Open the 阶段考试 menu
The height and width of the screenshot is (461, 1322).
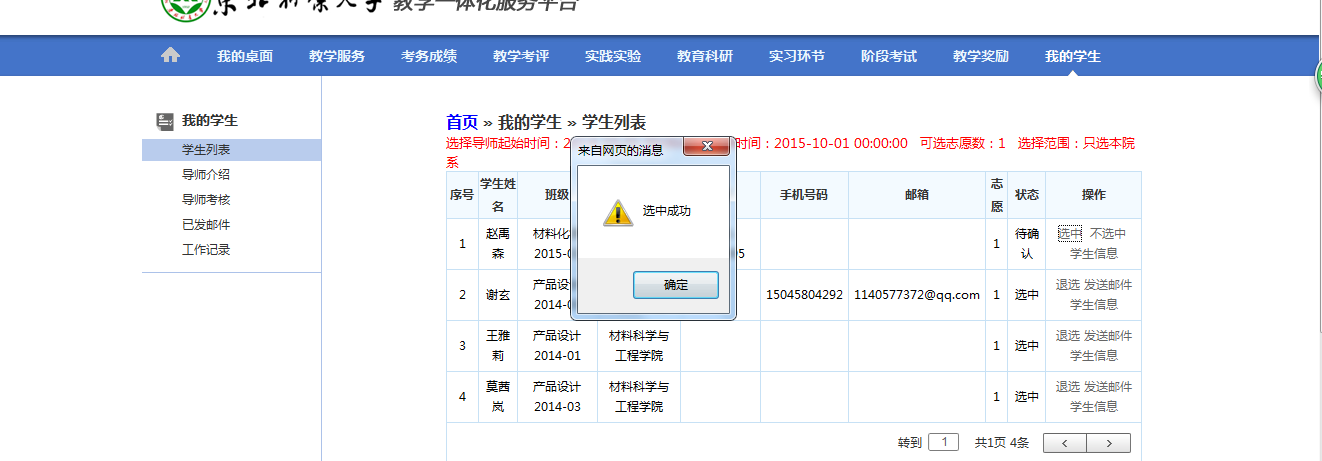pyautogui.click(x=889, y=56)
